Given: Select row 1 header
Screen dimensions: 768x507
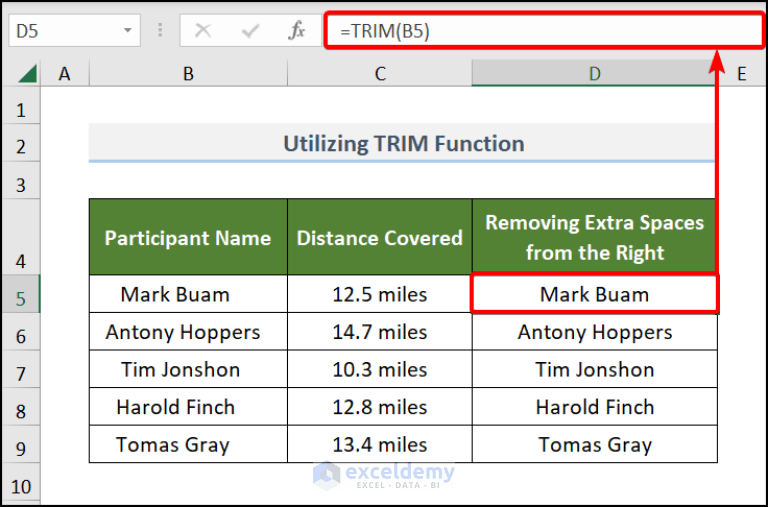Looking at the screenshot, I should [21, 105].
